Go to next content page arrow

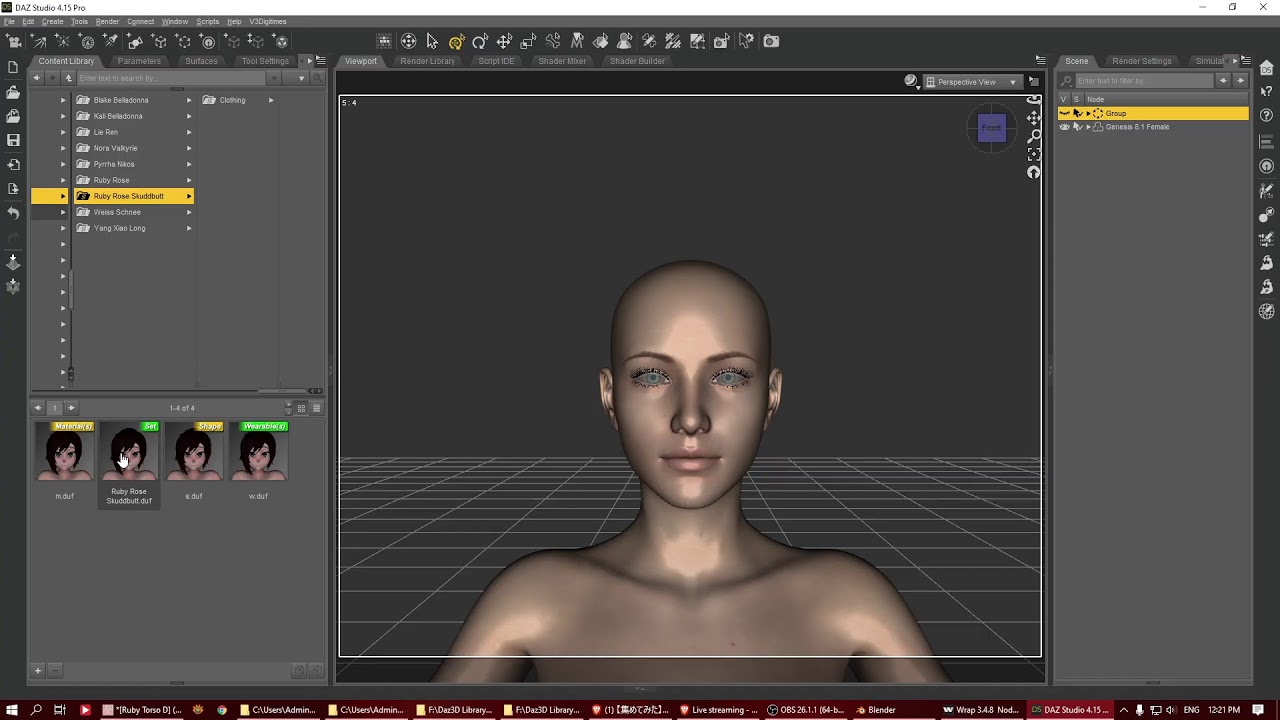(x=71, y=408)
